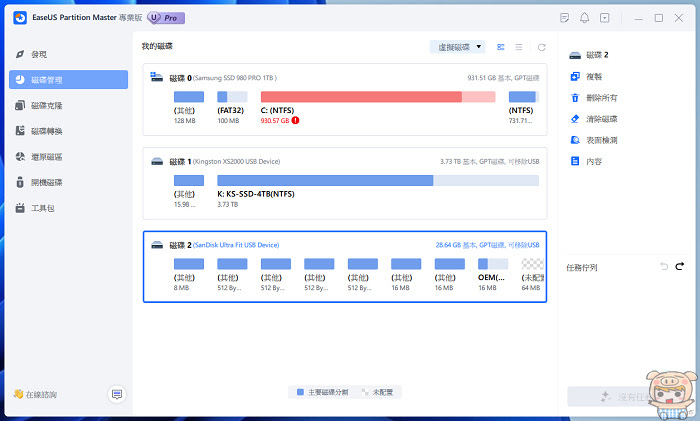Click the red warning icon by 930.57 GB
This screenshot has height=421, width=700.
(296, 121)
